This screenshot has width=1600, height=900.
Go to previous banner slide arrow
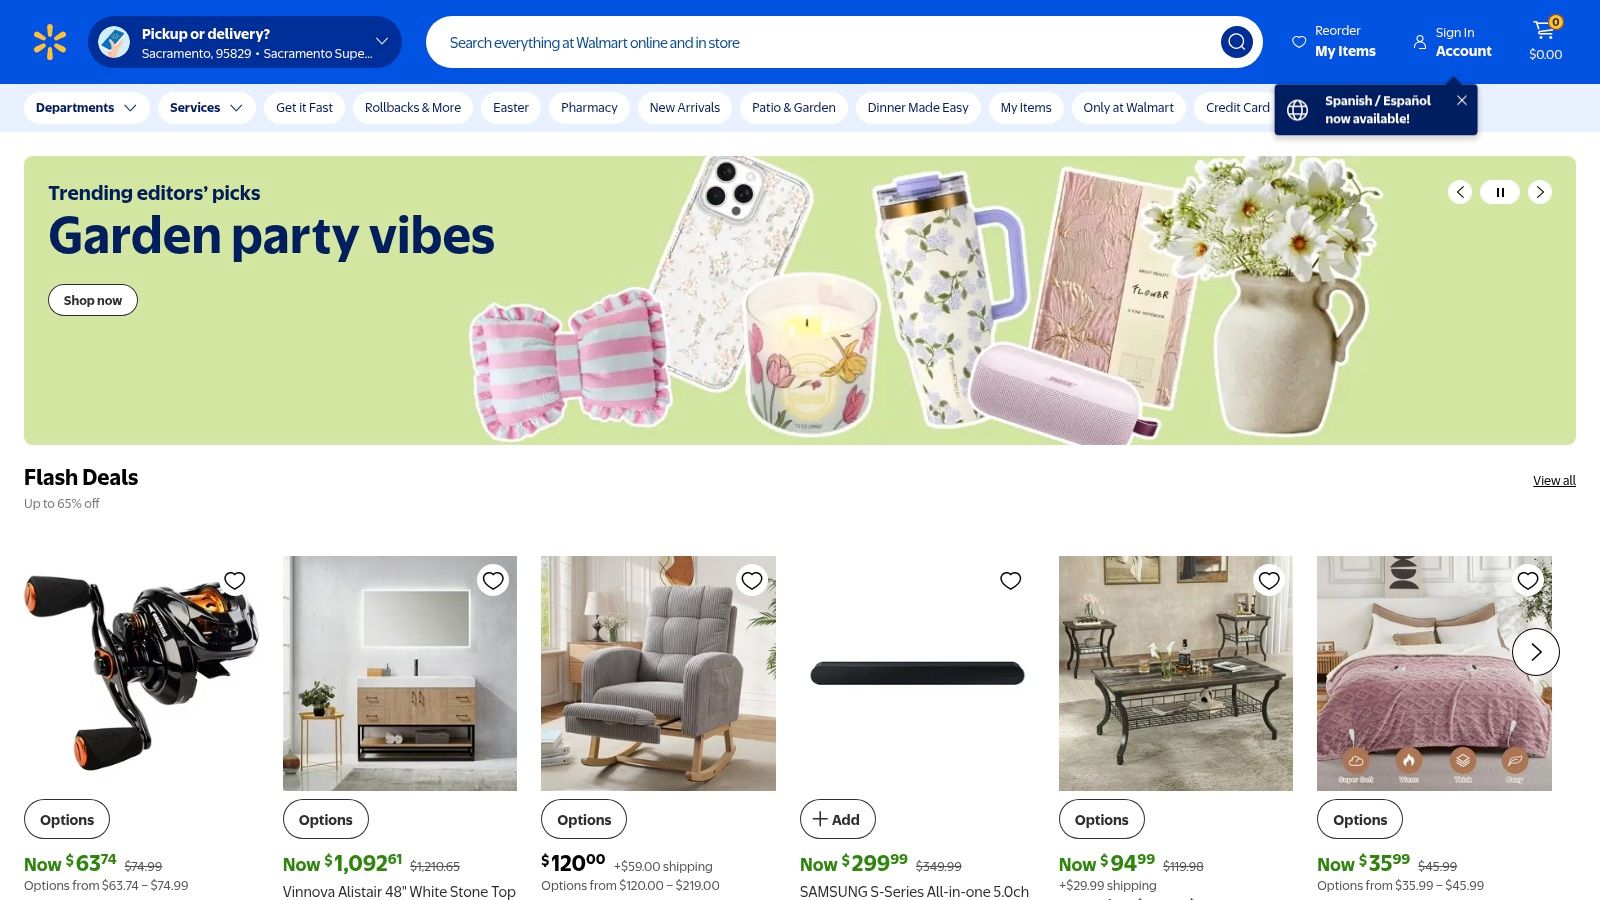point(1460,192)
